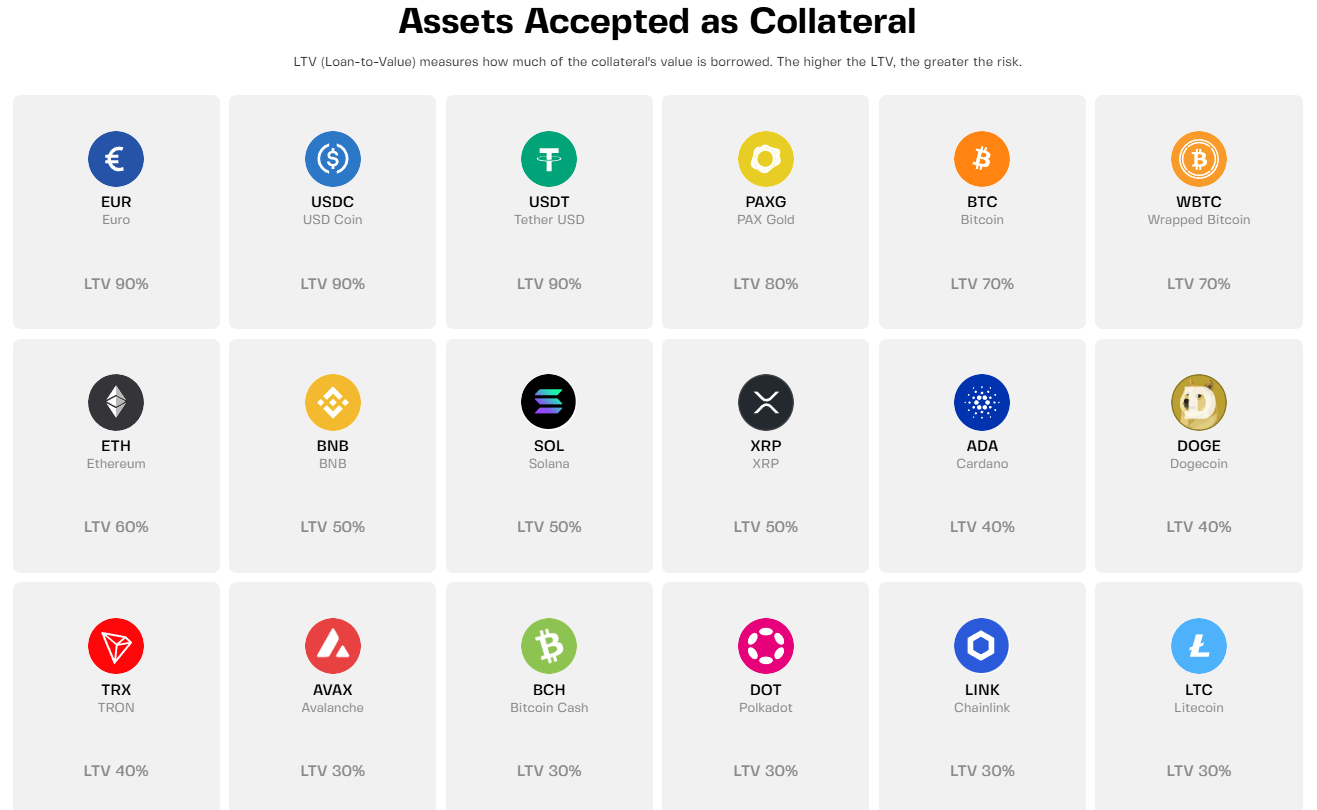This screenshot has height=810, width=1317.
Task: Click the LTV 60% text under Ethereum
Action: click(x=116, y=527)
